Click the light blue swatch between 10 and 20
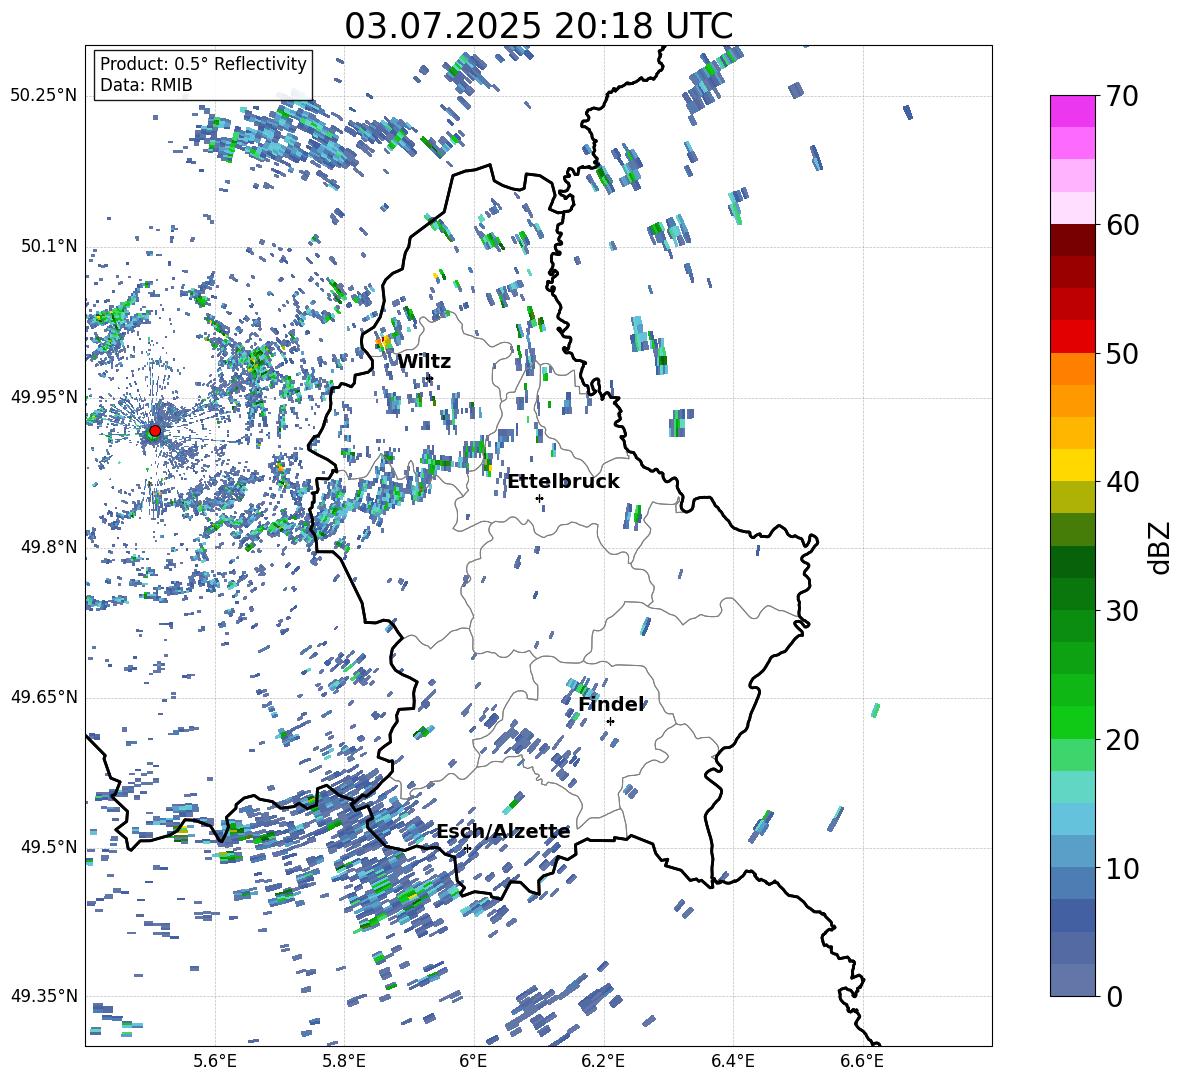 coord(1072,819)
